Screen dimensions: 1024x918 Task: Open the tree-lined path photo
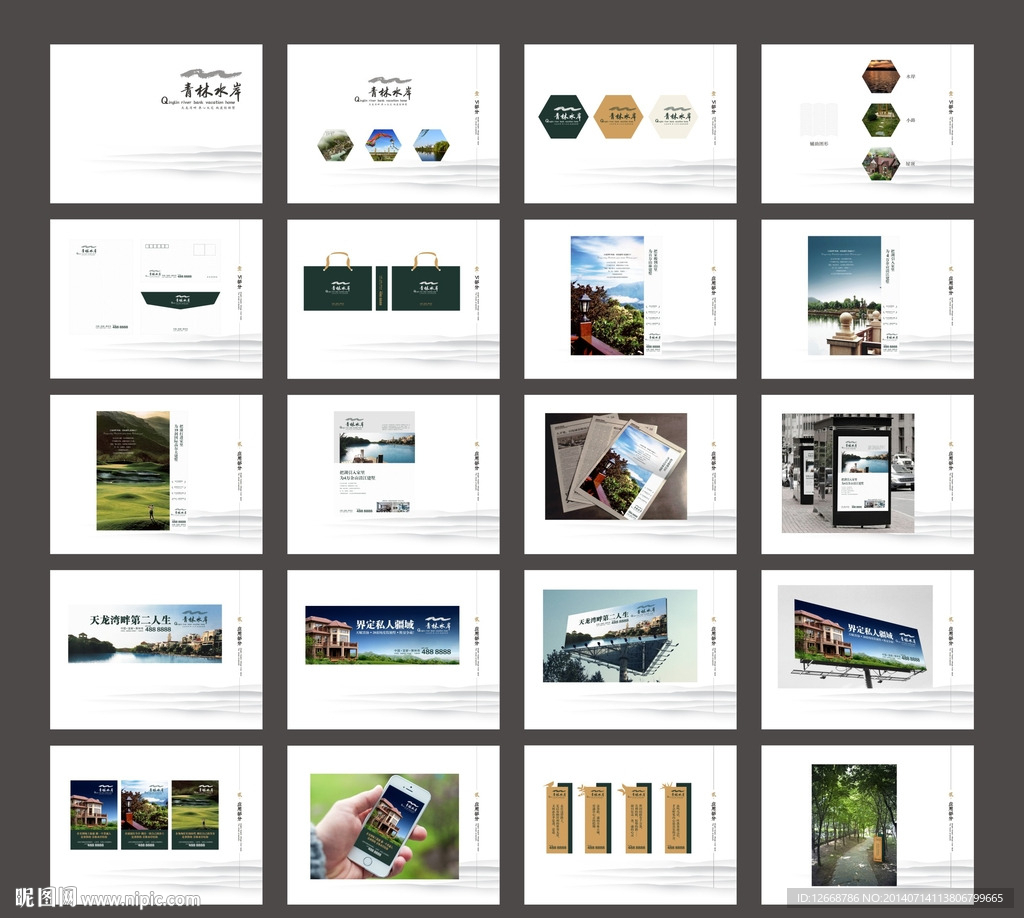click(x=854, y=825)
